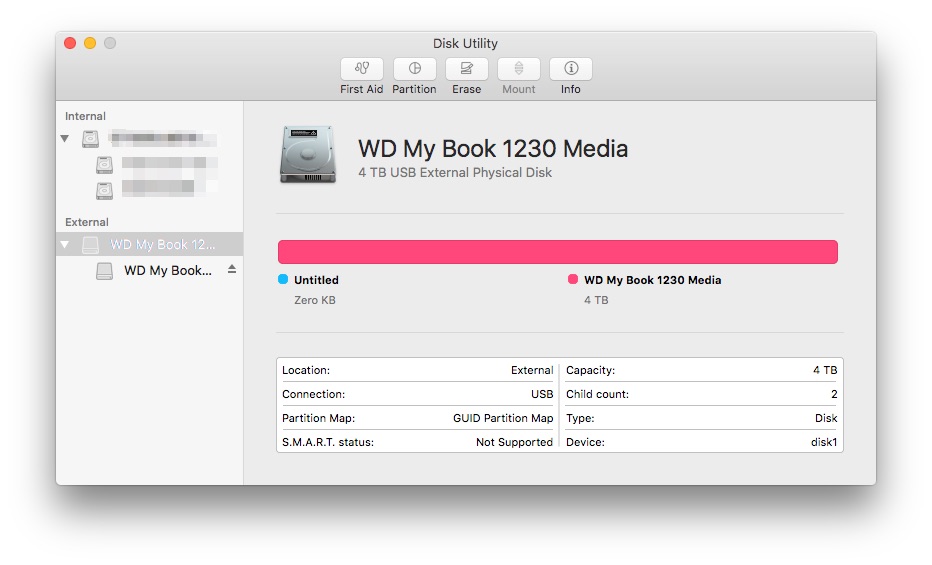The height and width of the screenshot is (565, 932).
Task: Click the large hard drive icon
Action: 308,154
